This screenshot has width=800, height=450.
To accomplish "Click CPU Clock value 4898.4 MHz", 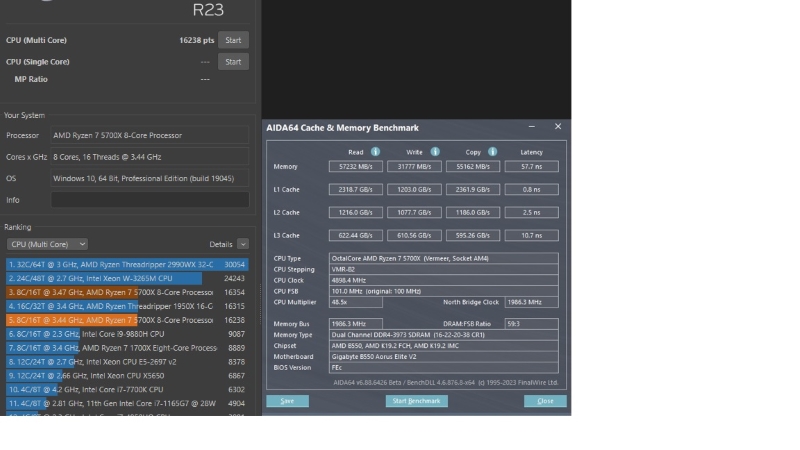I will pos(443,280).
